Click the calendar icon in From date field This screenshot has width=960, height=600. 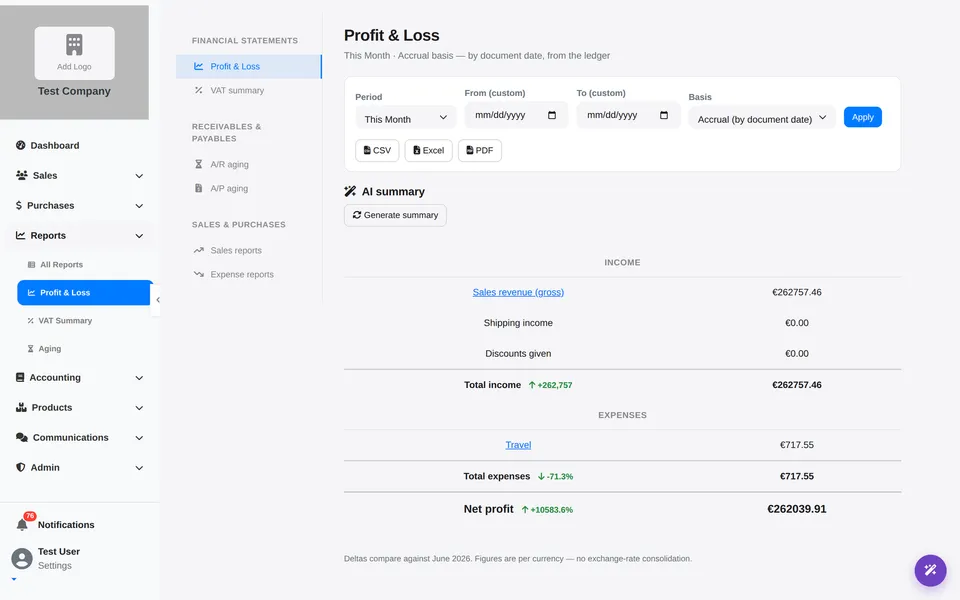click(552, 115)
